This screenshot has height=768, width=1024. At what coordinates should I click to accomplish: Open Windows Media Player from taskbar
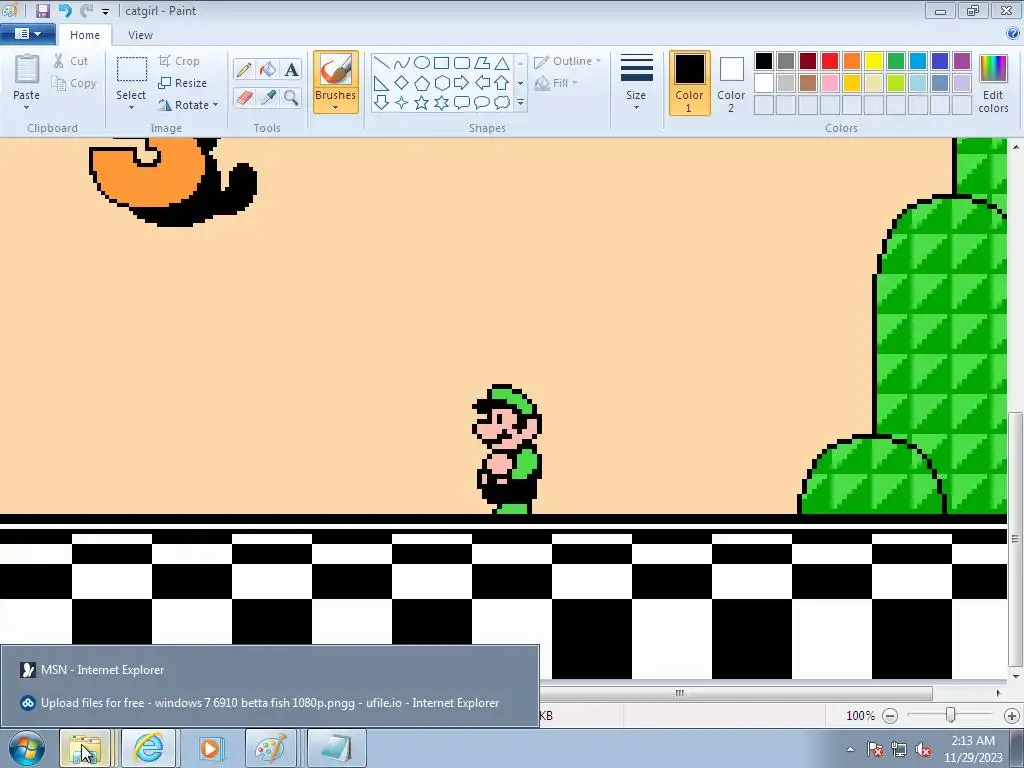click(210, 748)
